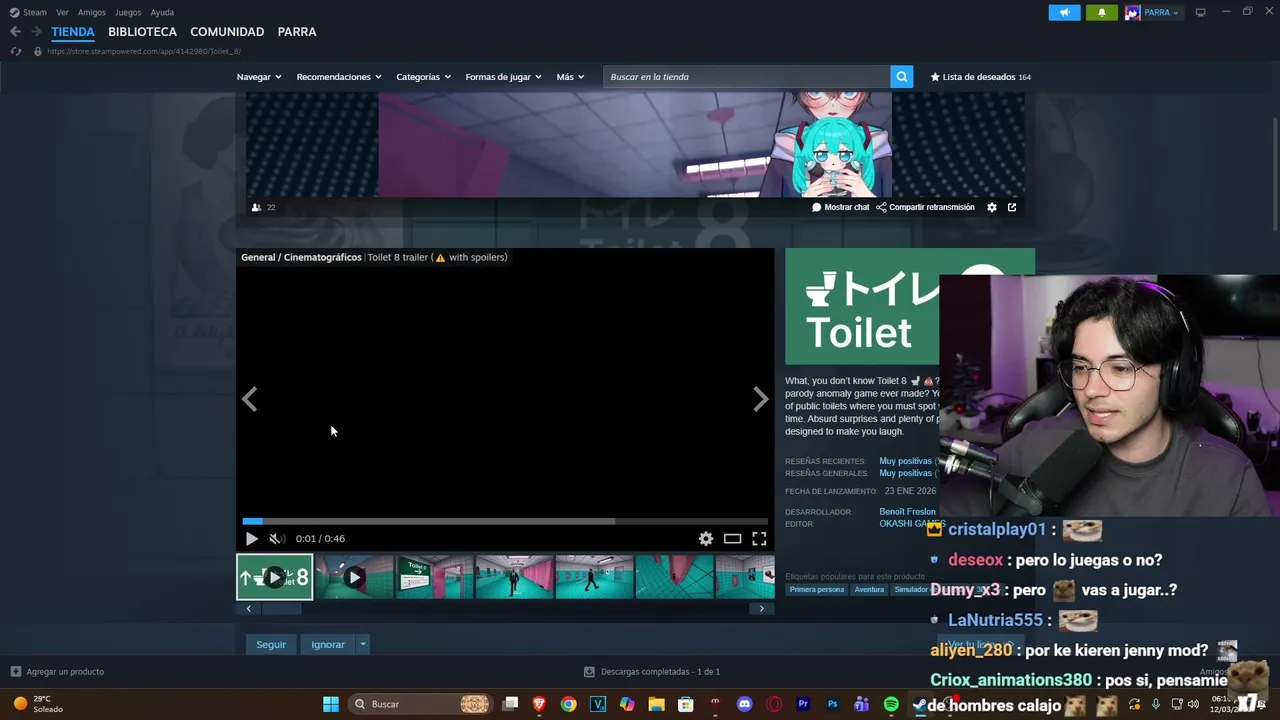Unmute the trailer audio
Image resolution: width=1280 pixels, height=720 pixels.
click(x=276, y=538)
